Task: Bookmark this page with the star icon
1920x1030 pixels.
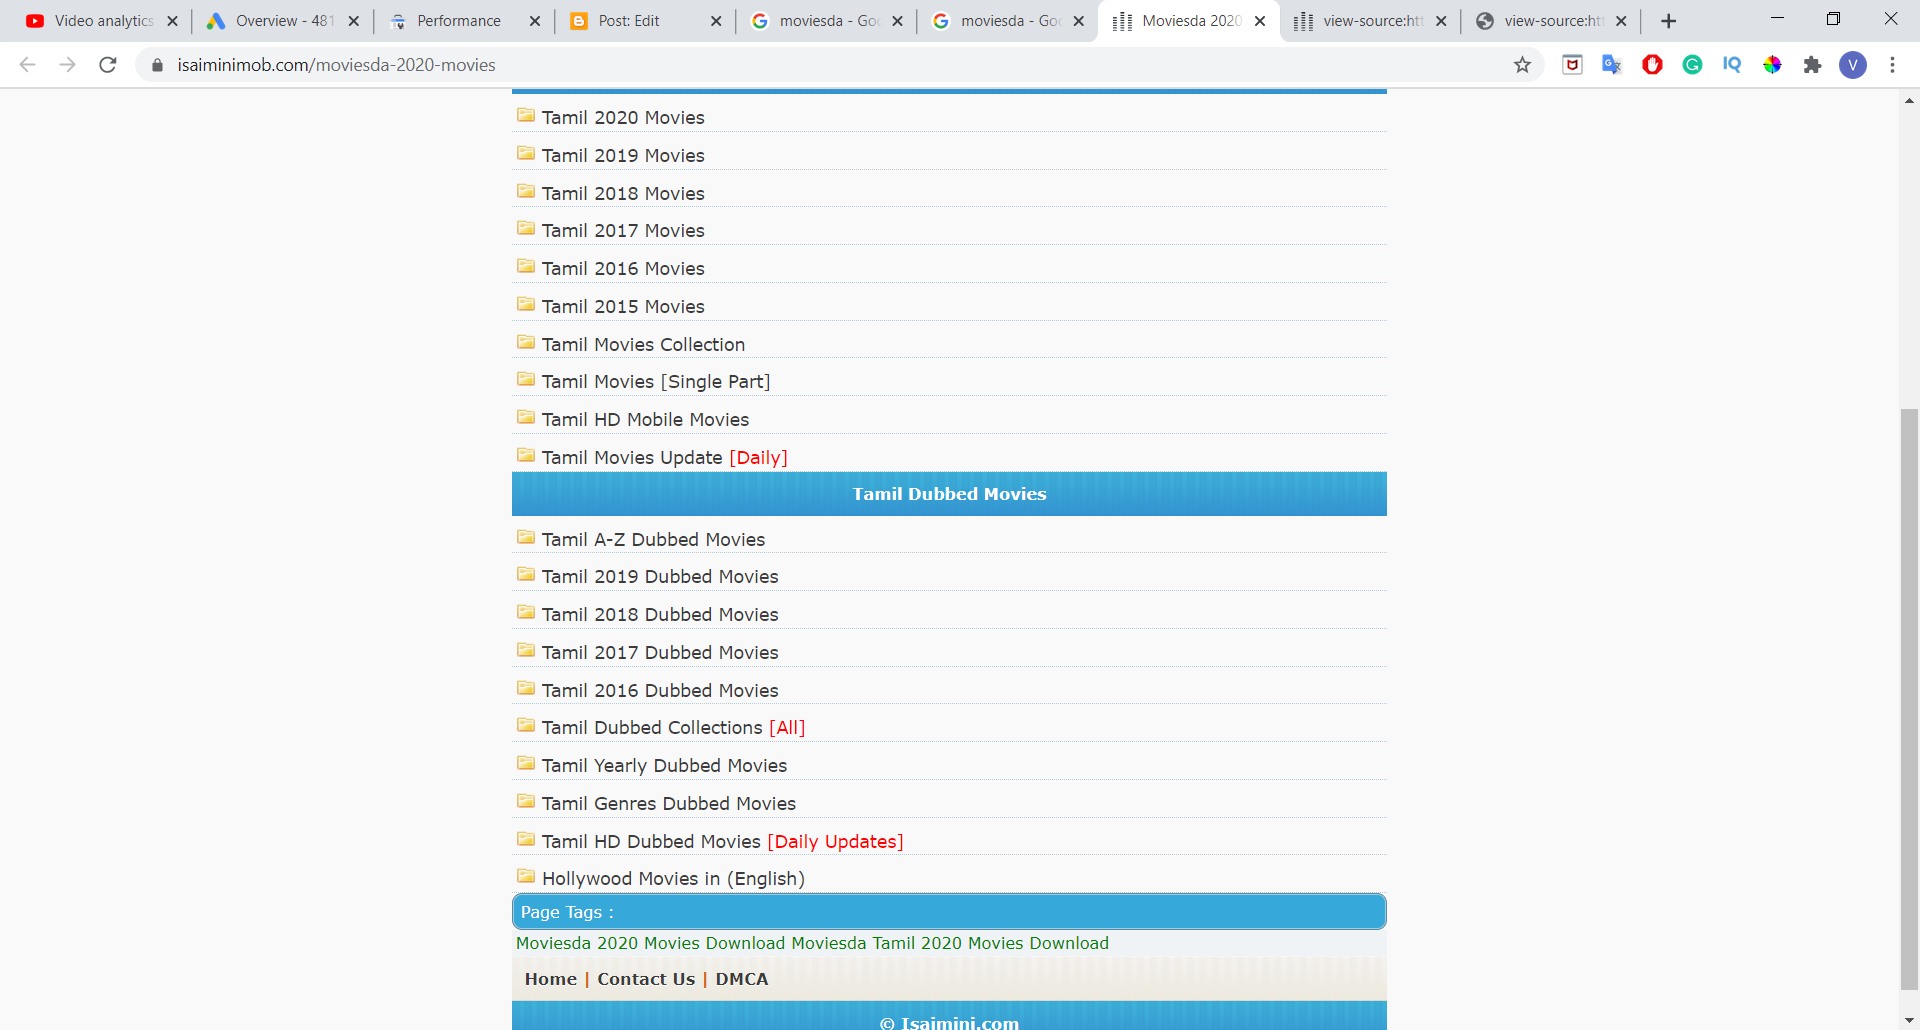Action: pos(1522,65)
